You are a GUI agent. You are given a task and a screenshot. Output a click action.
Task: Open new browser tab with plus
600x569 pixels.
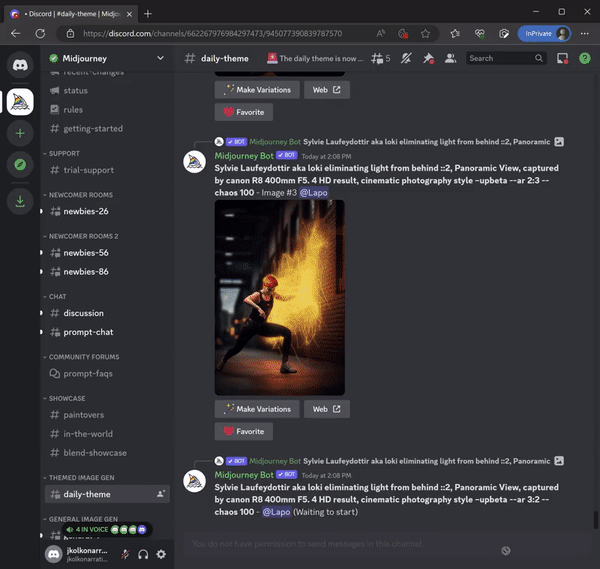point(148,14)
